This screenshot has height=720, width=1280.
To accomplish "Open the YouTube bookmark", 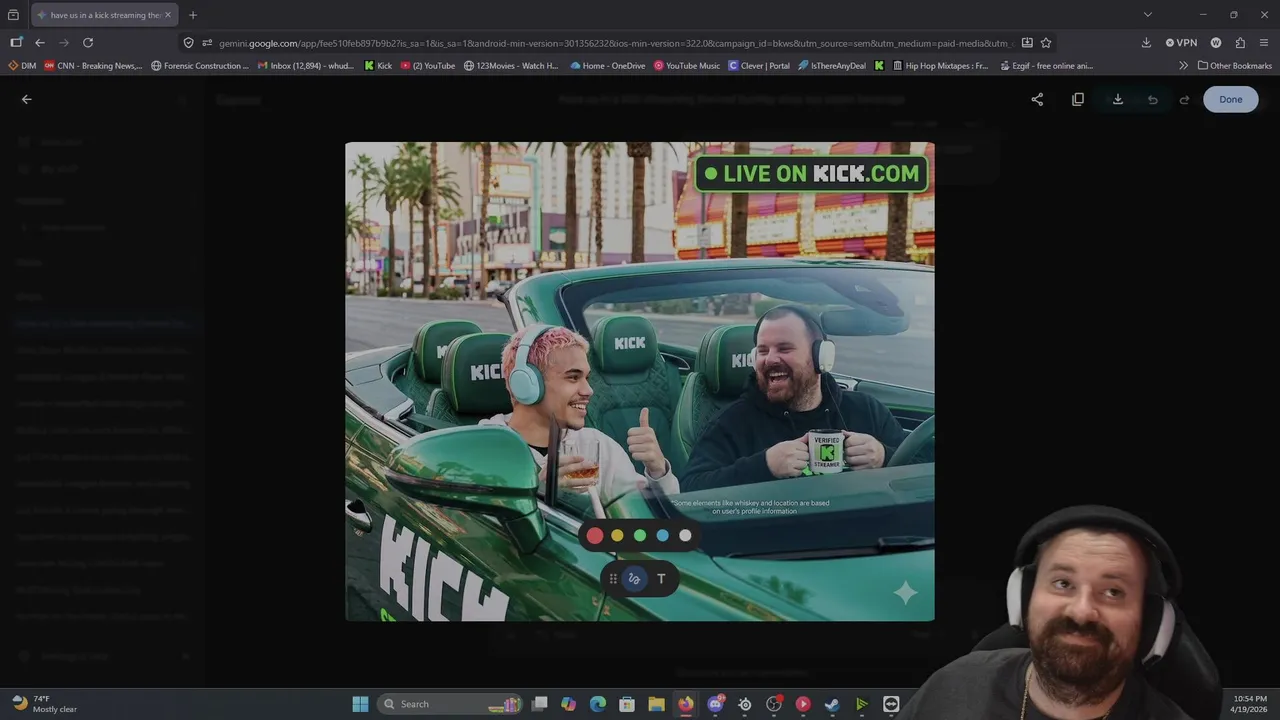I will click(x=427, y=66).
